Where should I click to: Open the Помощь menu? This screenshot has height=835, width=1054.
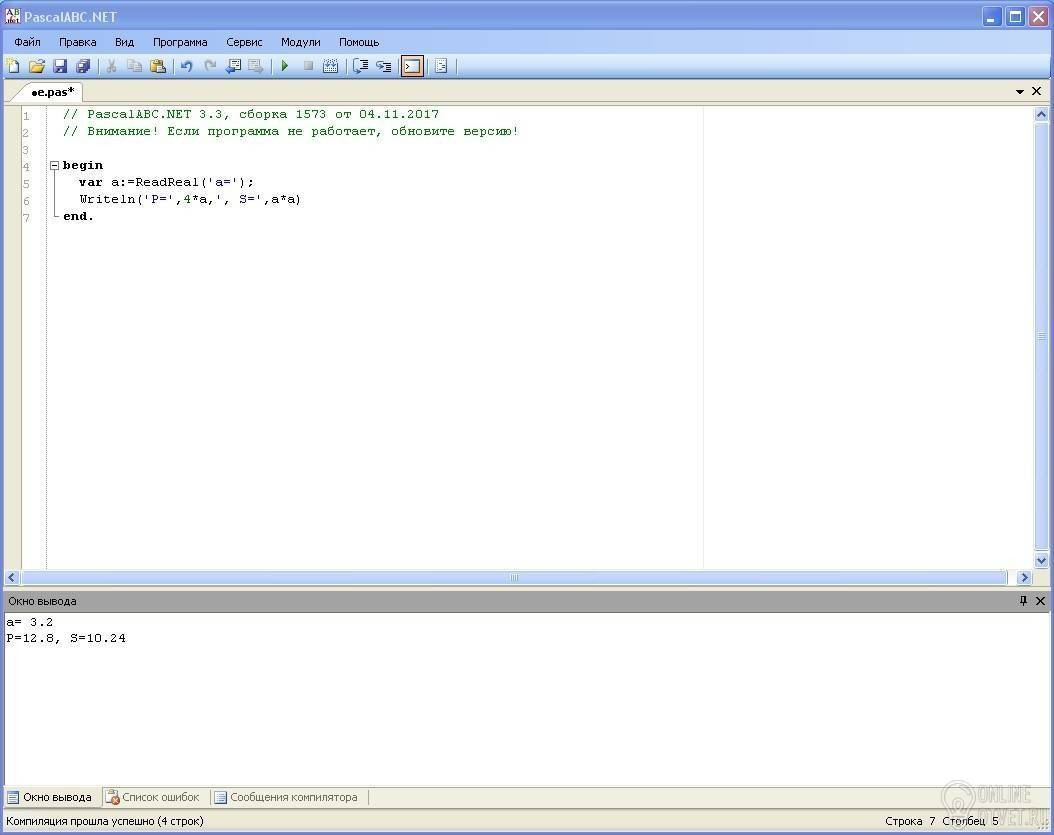[x=359, y=42]
